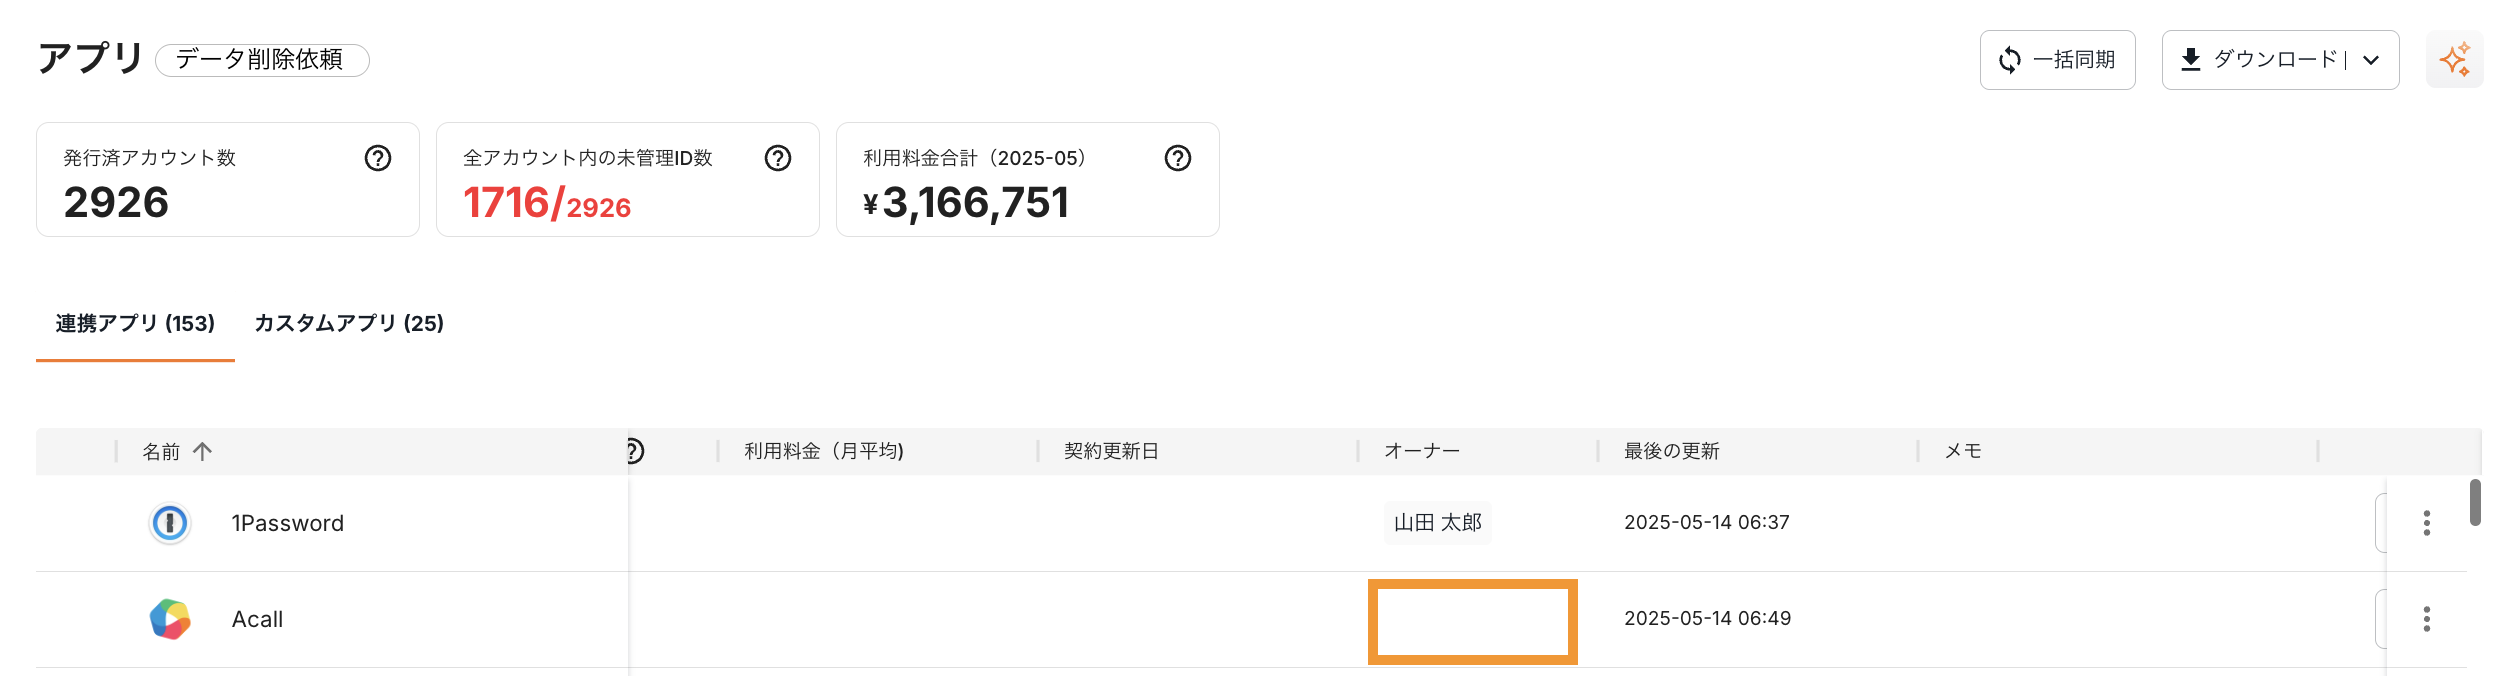
Task: Click the download arrow icon in ダウンロード button
Action: point(2190,59)
